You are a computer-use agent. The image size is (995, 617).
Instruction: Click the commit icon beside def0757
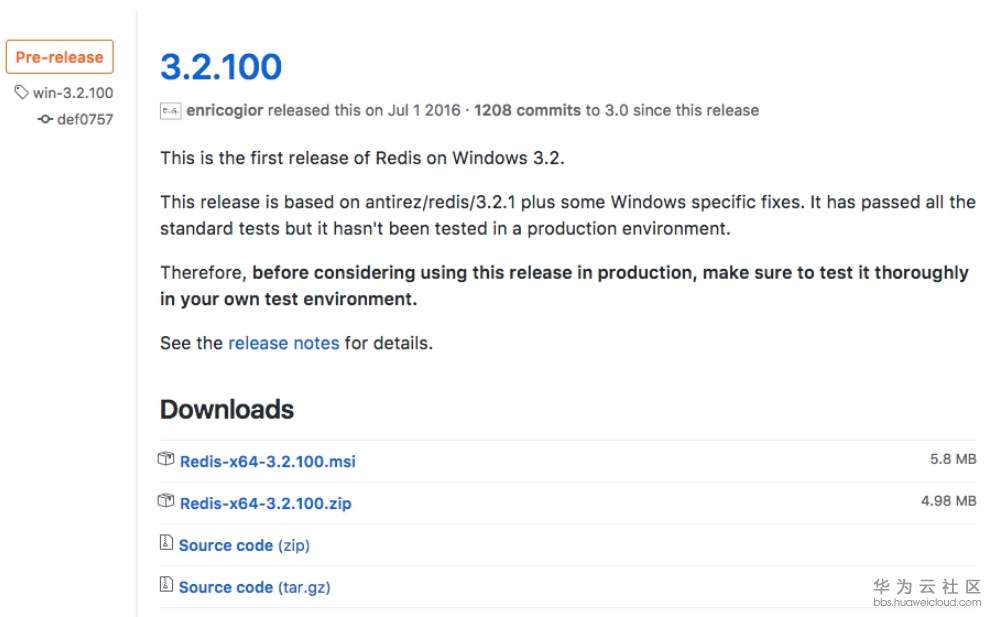coord(45,120)
